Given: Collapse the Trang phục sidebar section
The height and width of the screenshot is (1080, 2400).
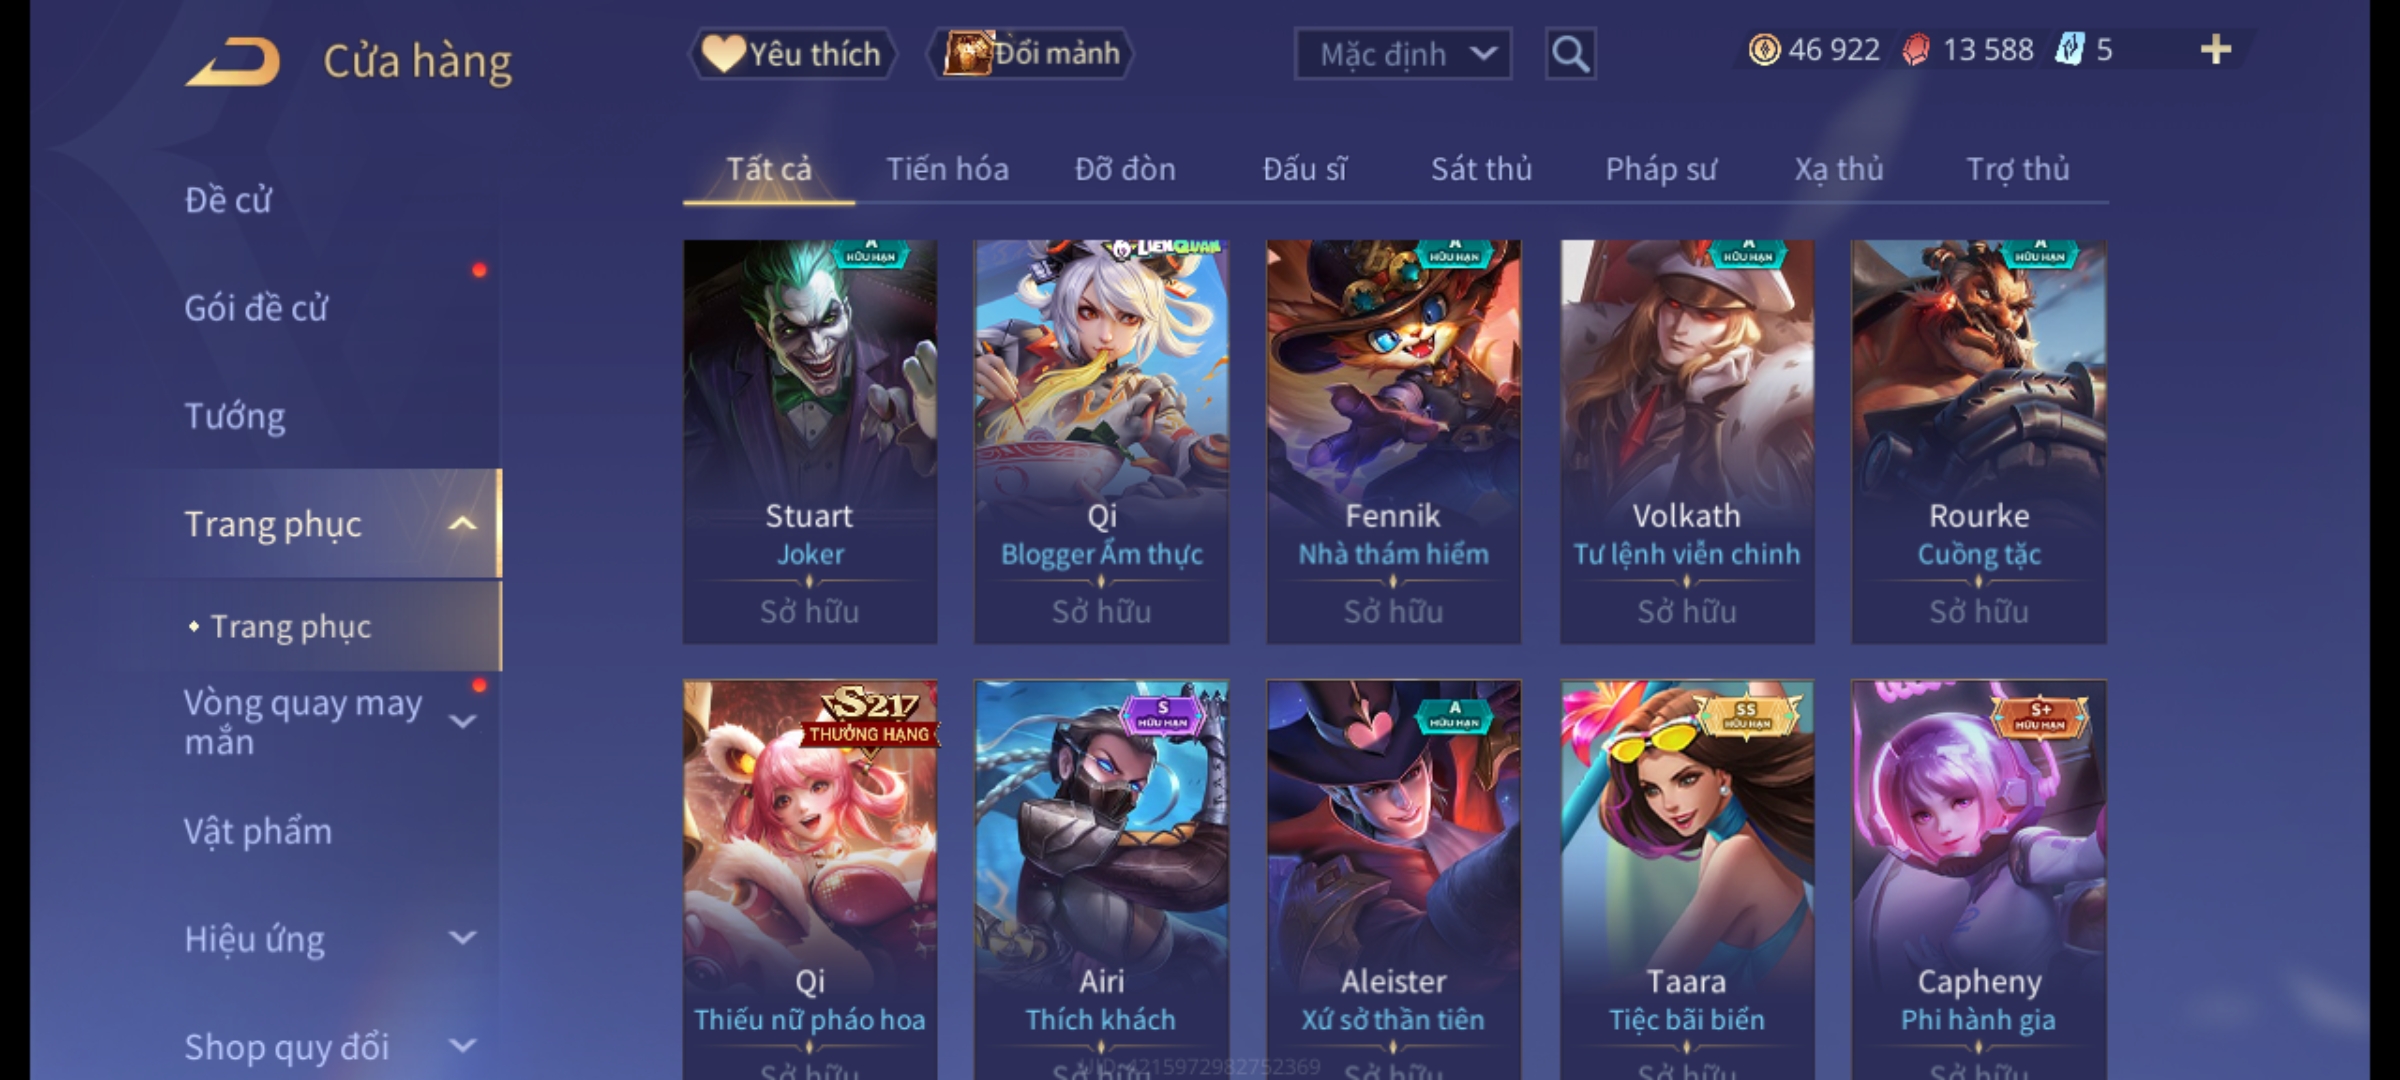Looking at the screenshot, I should [x=462, y=524].
